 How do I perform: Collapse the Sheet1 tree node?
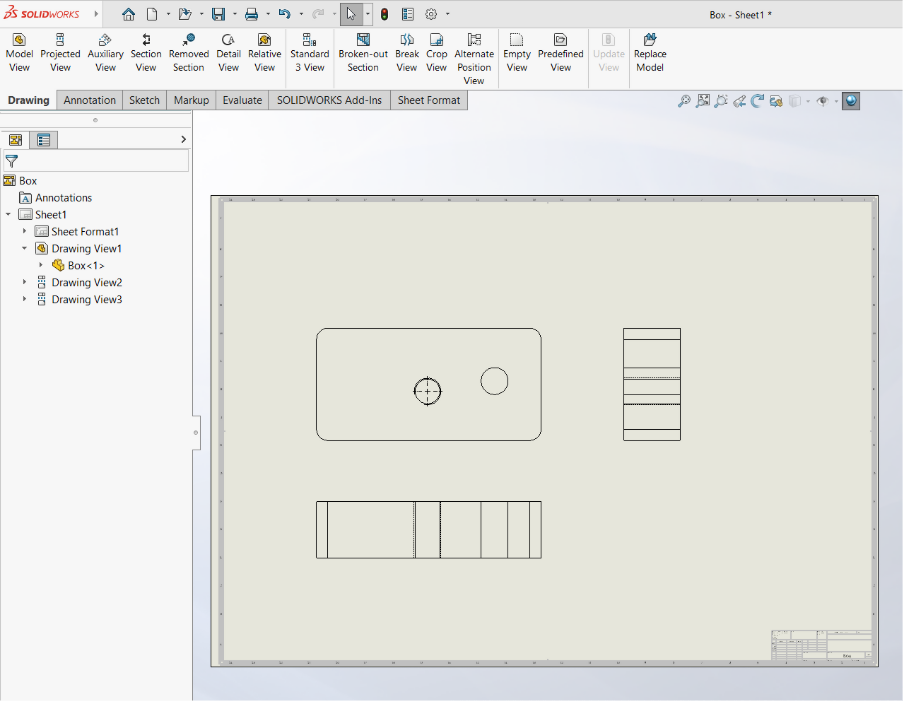[x=8, y=214]
